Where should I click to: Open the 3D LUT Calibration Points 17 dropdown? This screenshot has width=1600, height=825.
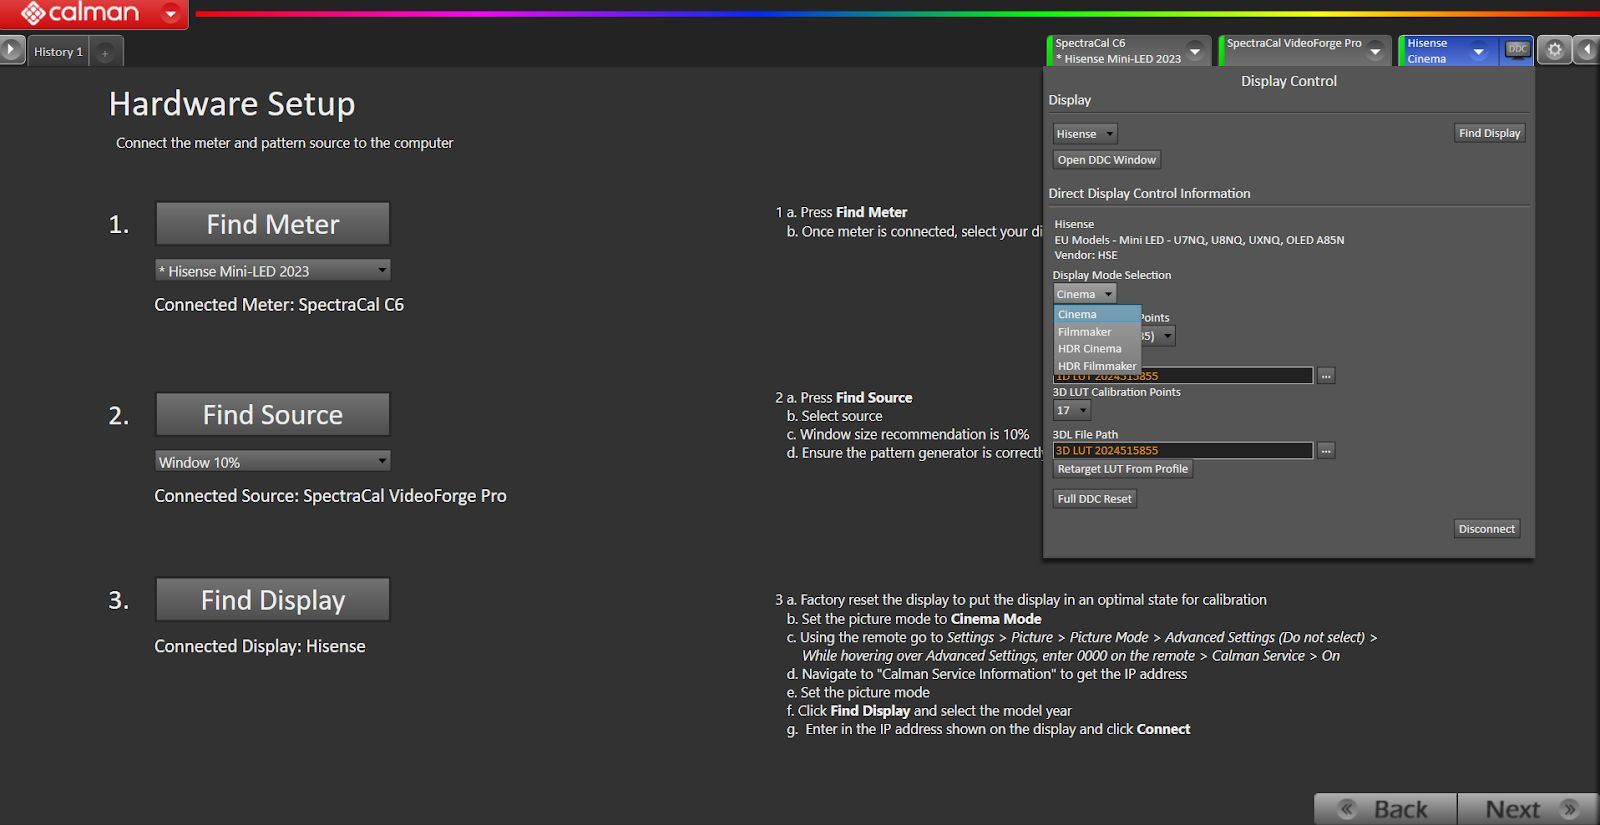(1072, 411)
